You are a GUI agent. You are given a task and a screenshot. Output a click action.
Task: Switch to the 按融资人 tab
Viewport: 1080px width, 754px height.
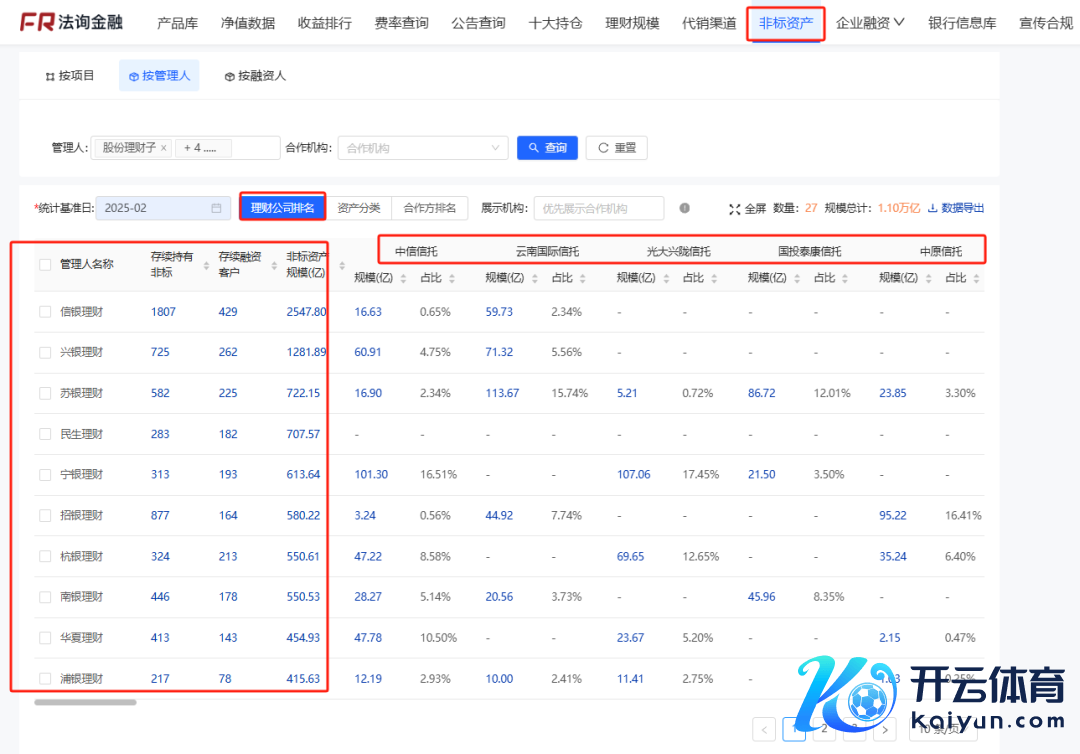click(255, 76)
